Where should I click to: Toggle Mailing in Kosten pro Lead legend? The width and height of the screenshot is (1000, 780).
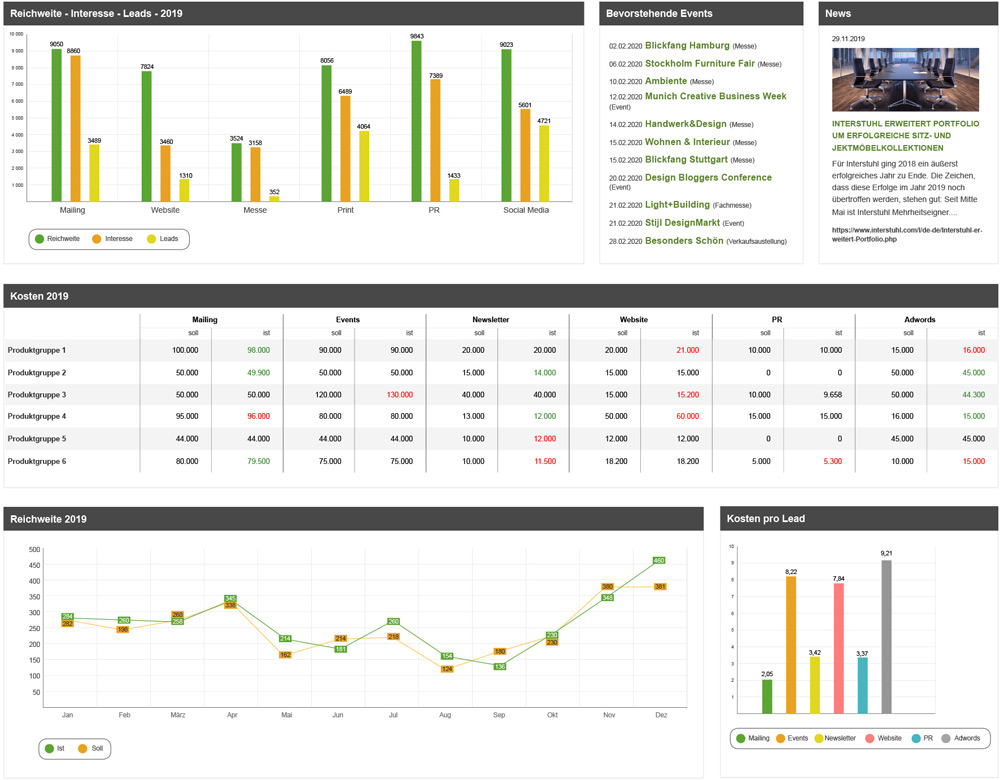tap(753, 738)
